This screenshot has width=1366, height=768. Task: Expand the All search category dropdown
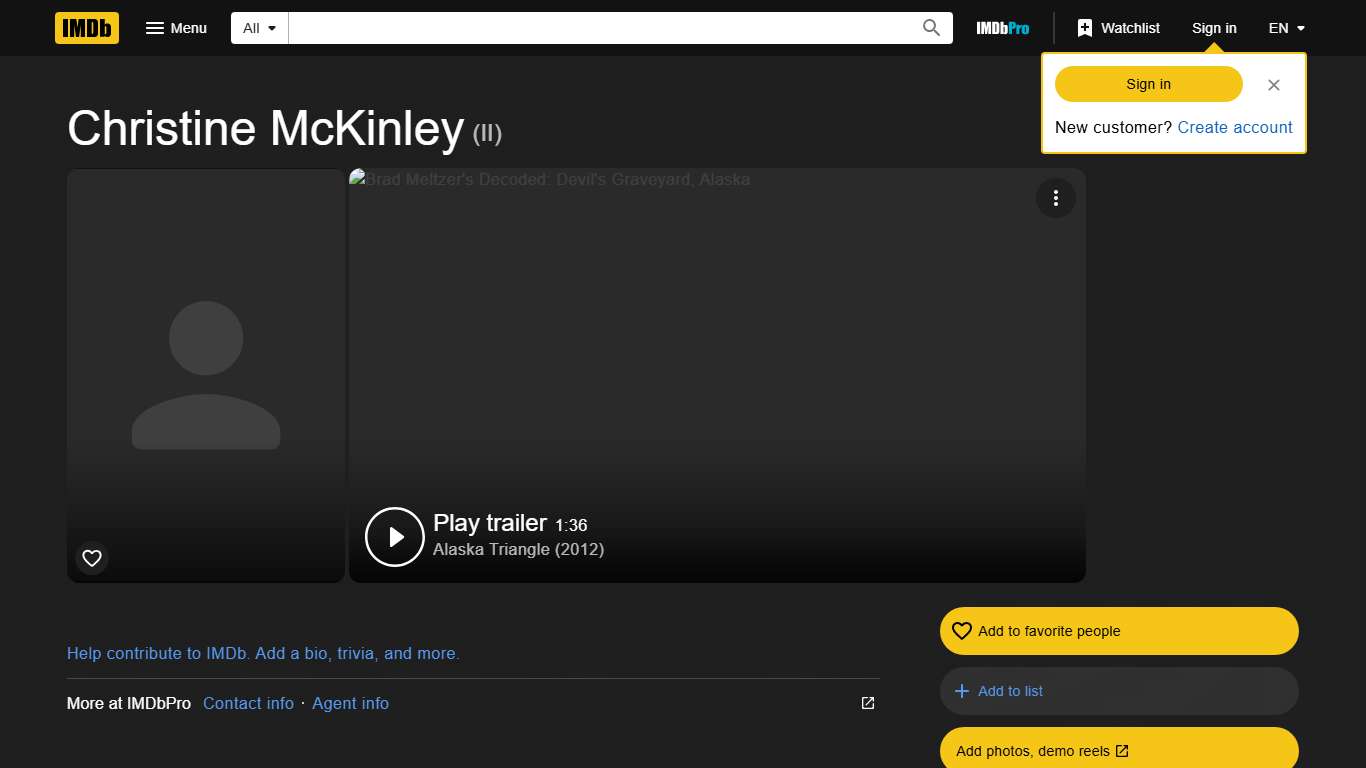(x=258, y=28)
